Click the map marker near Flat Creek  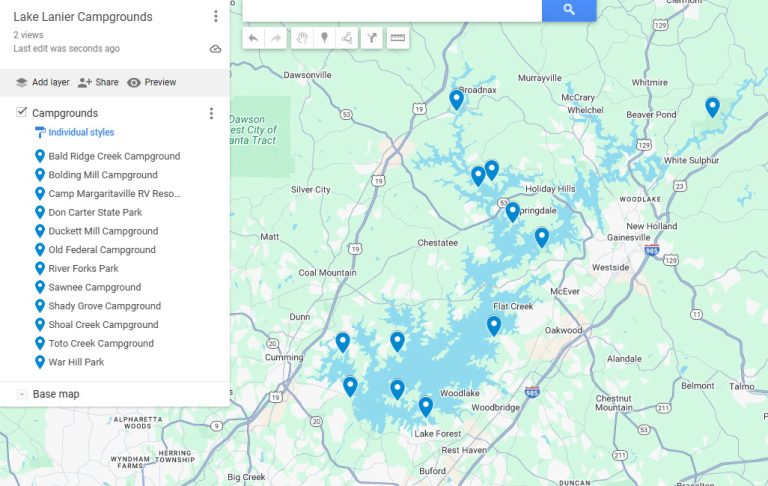tap(494, 326)
